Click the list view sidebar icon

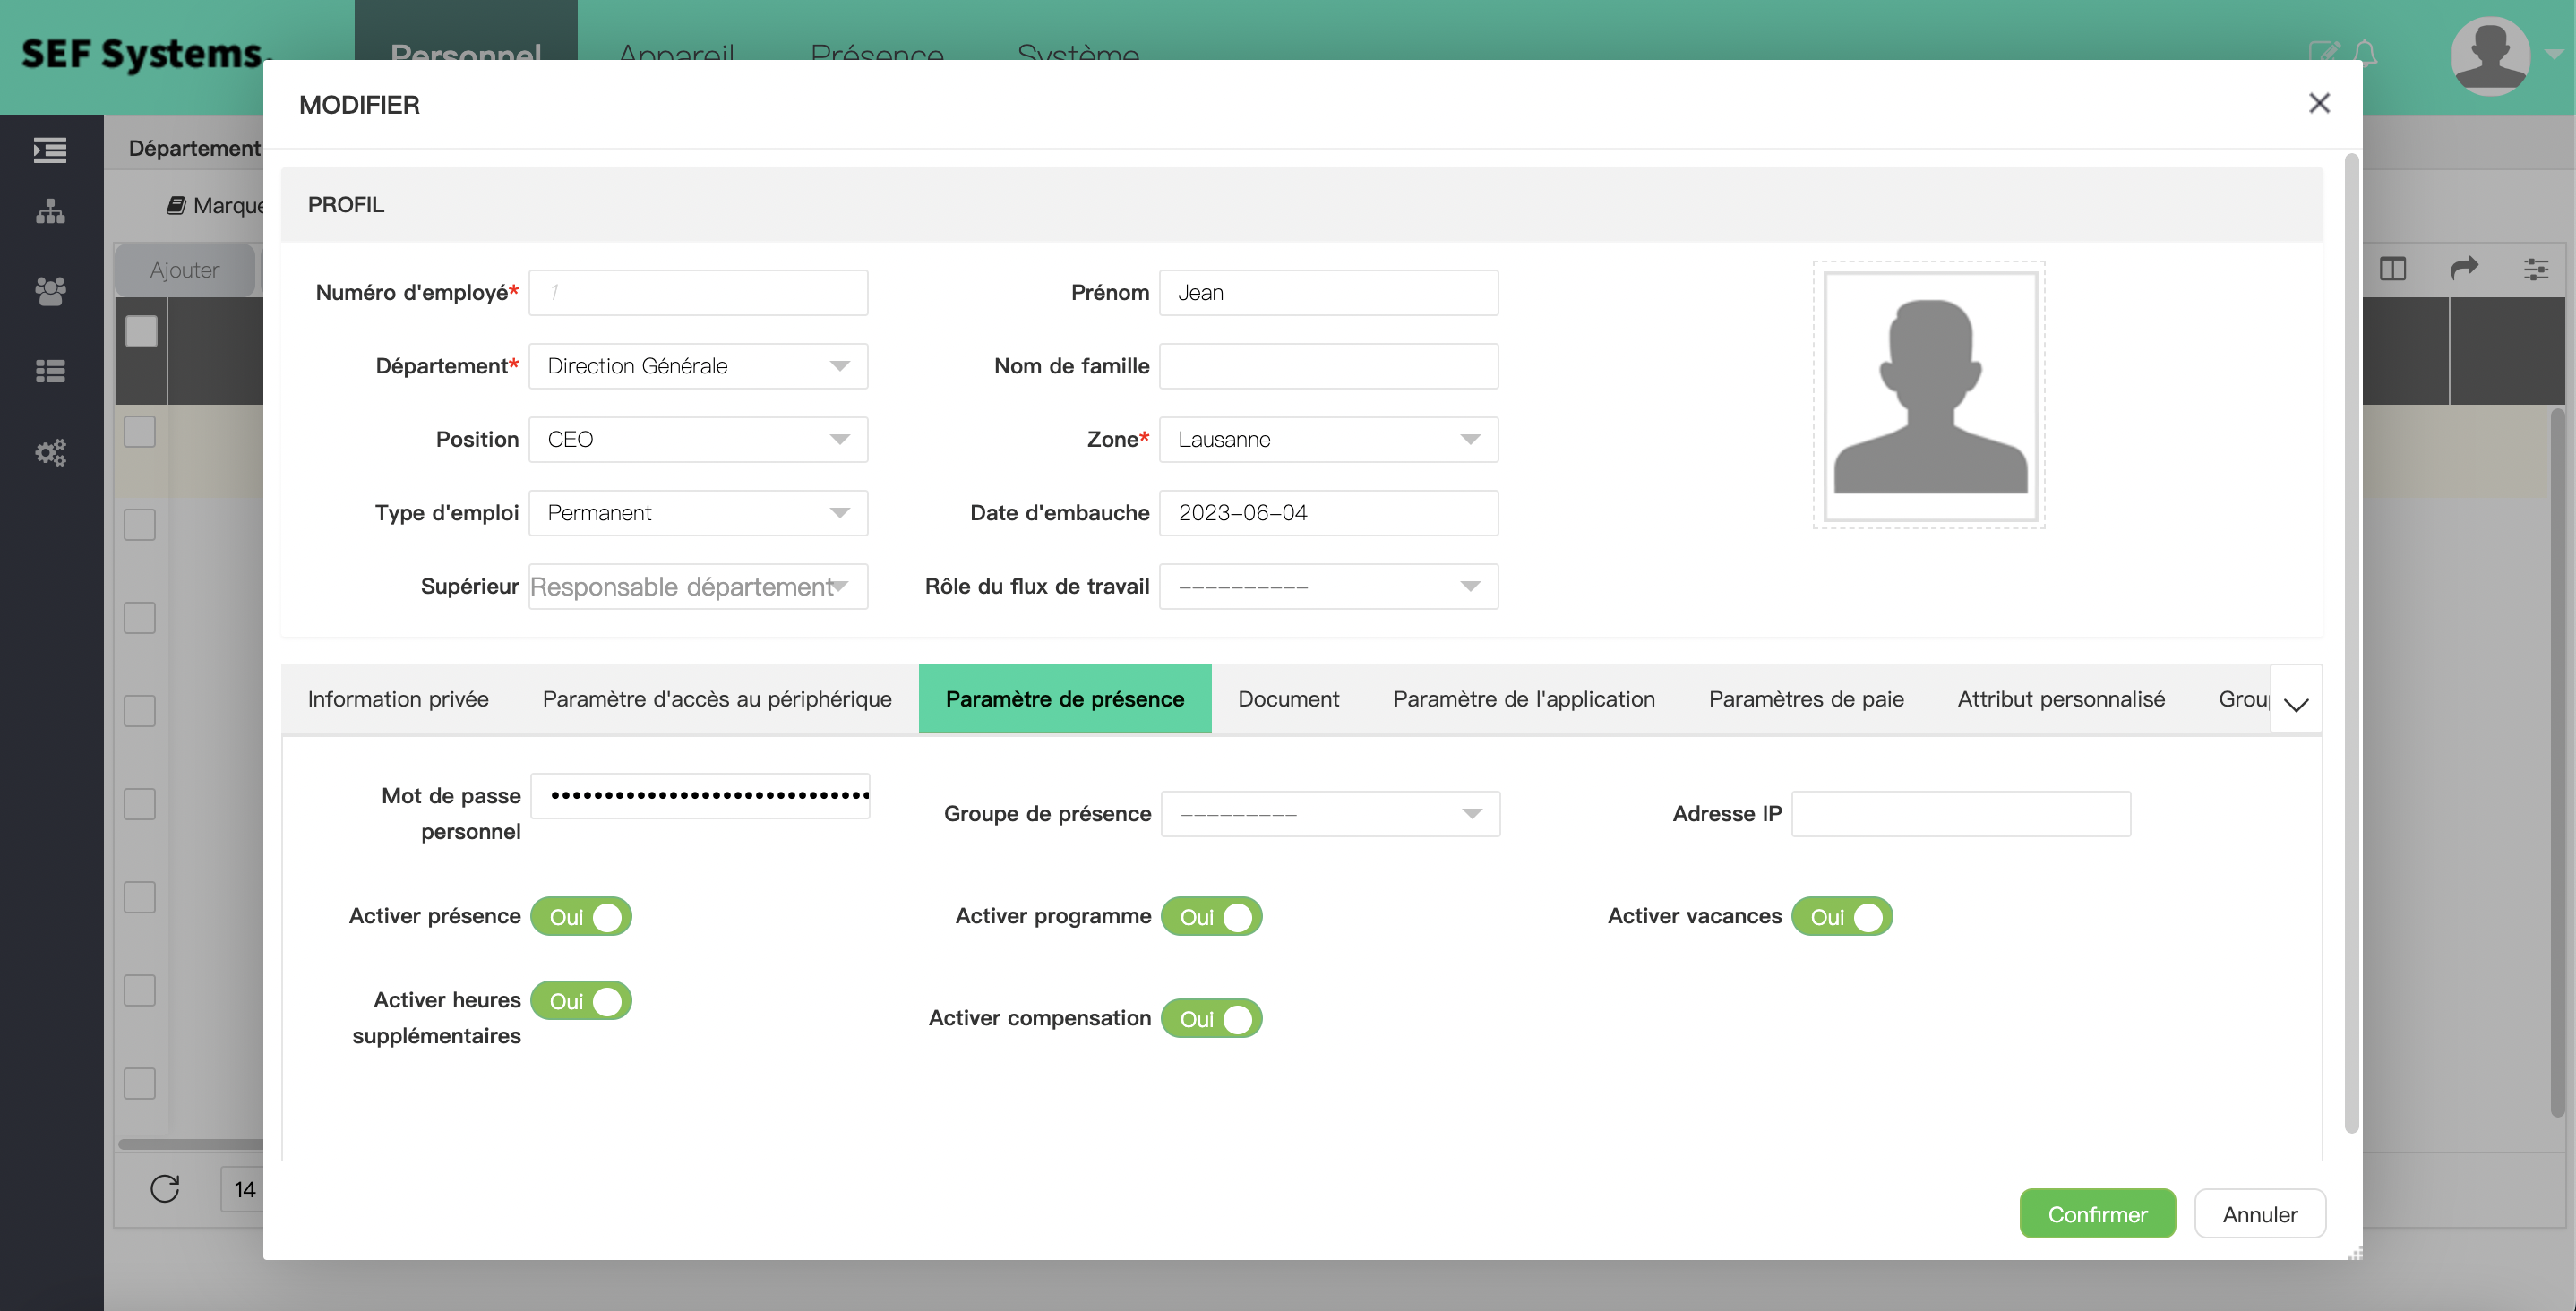pyautogui.click(x=50, y=371)
